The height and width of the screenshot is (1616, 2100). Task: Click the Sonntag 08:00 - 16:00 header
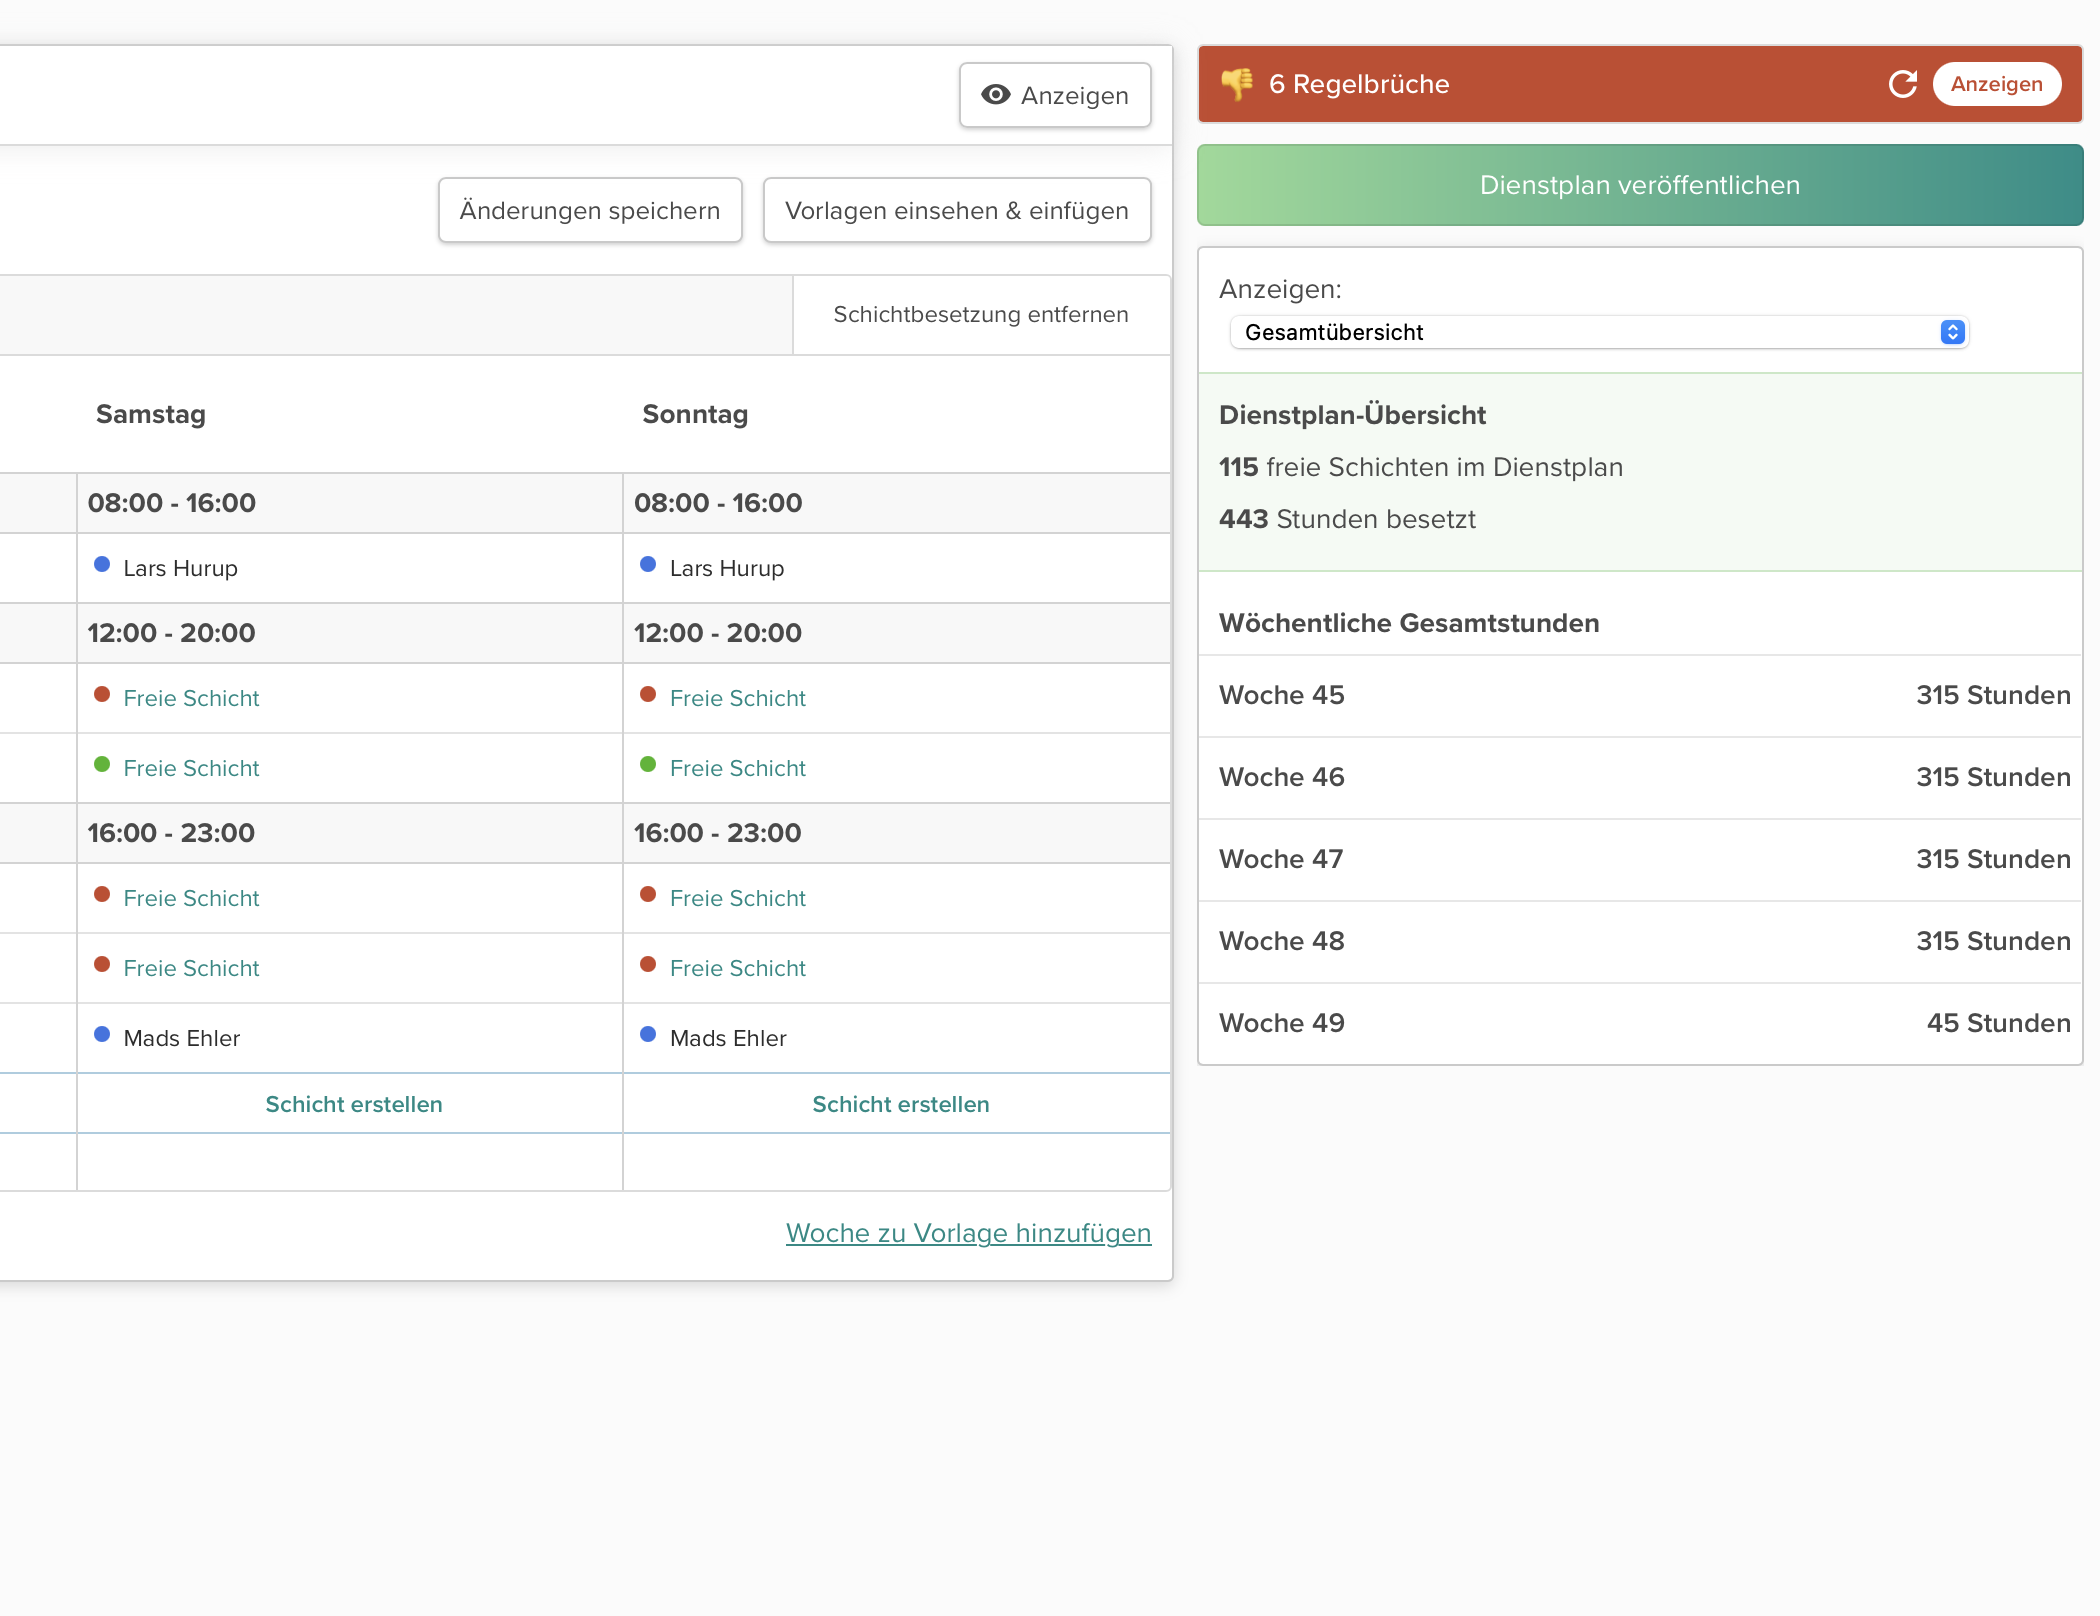coord(717,503)
